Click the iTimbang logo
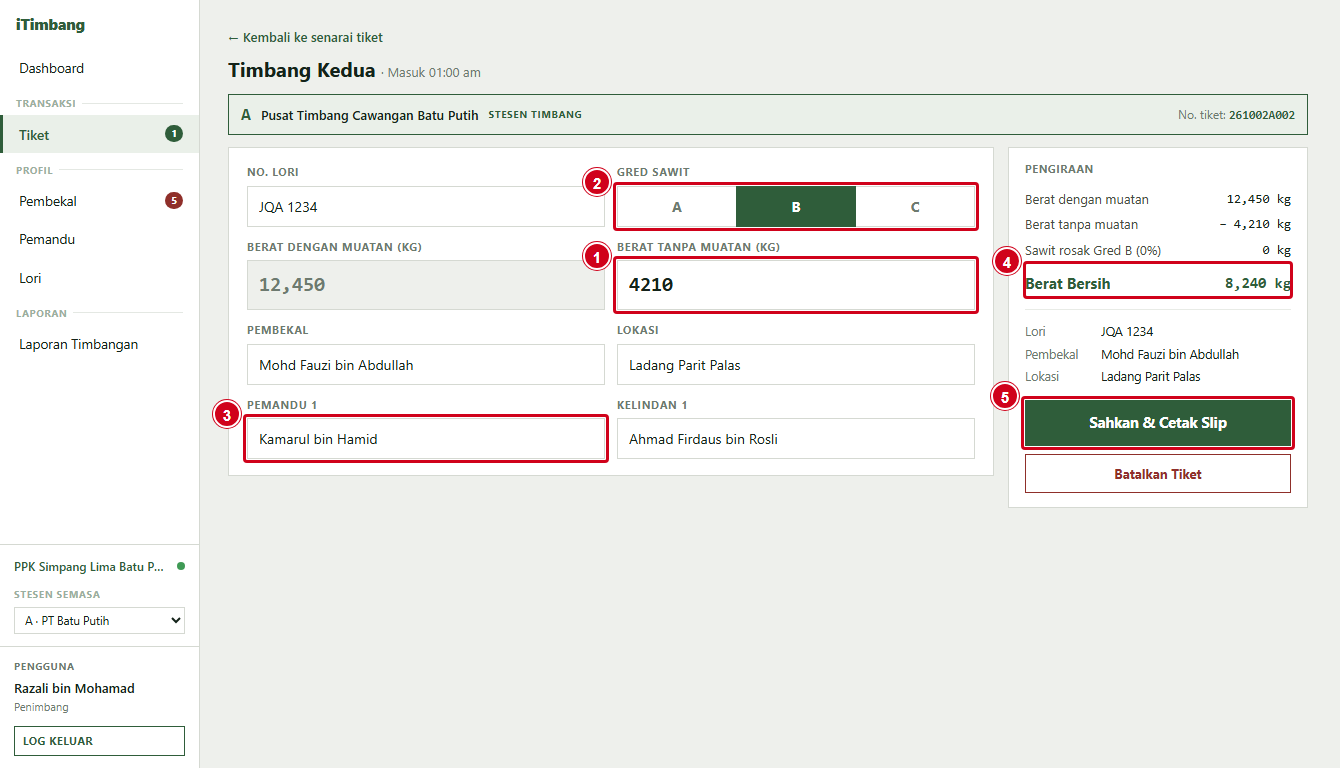 coord(50,25)
